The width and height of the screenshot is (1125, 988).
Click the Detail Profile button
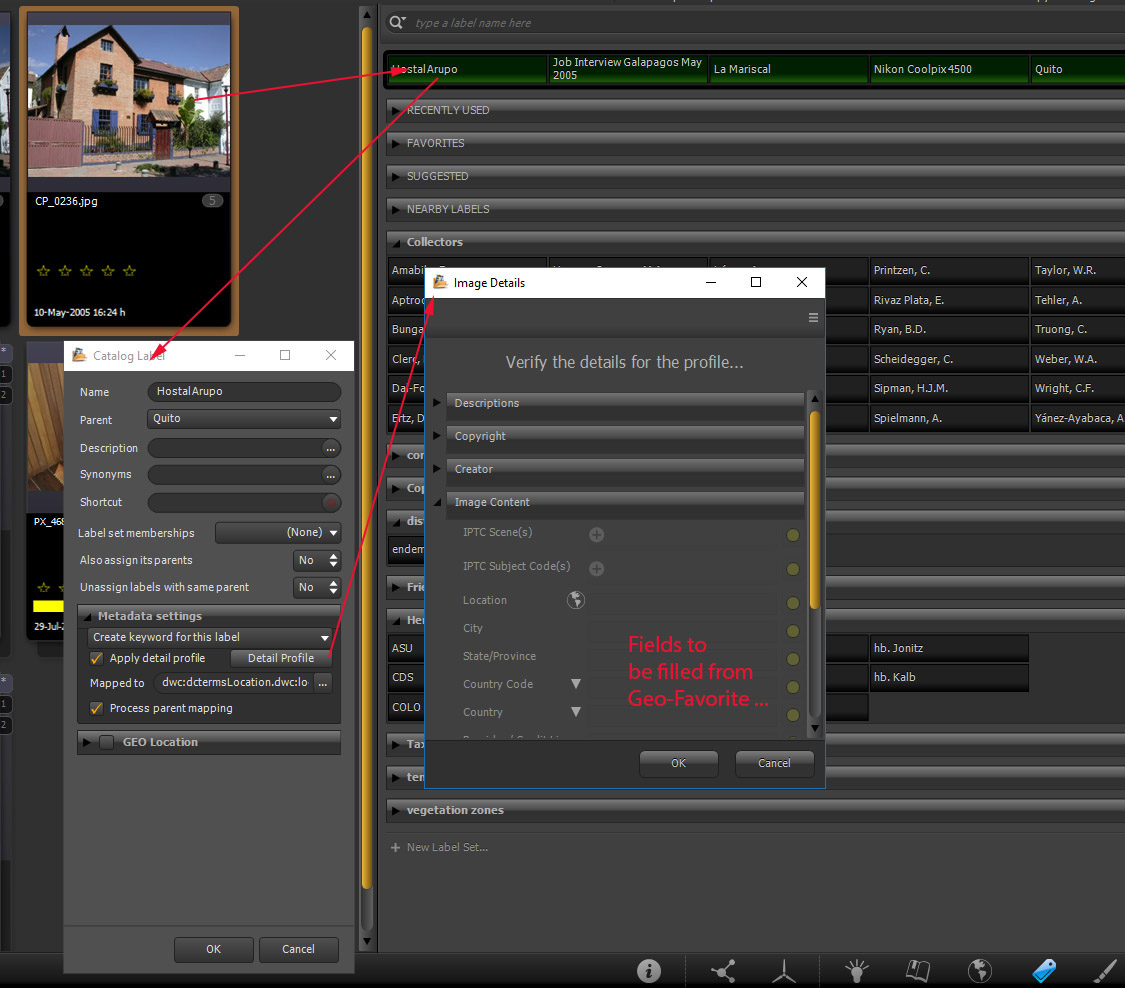[x=281, y=658]
